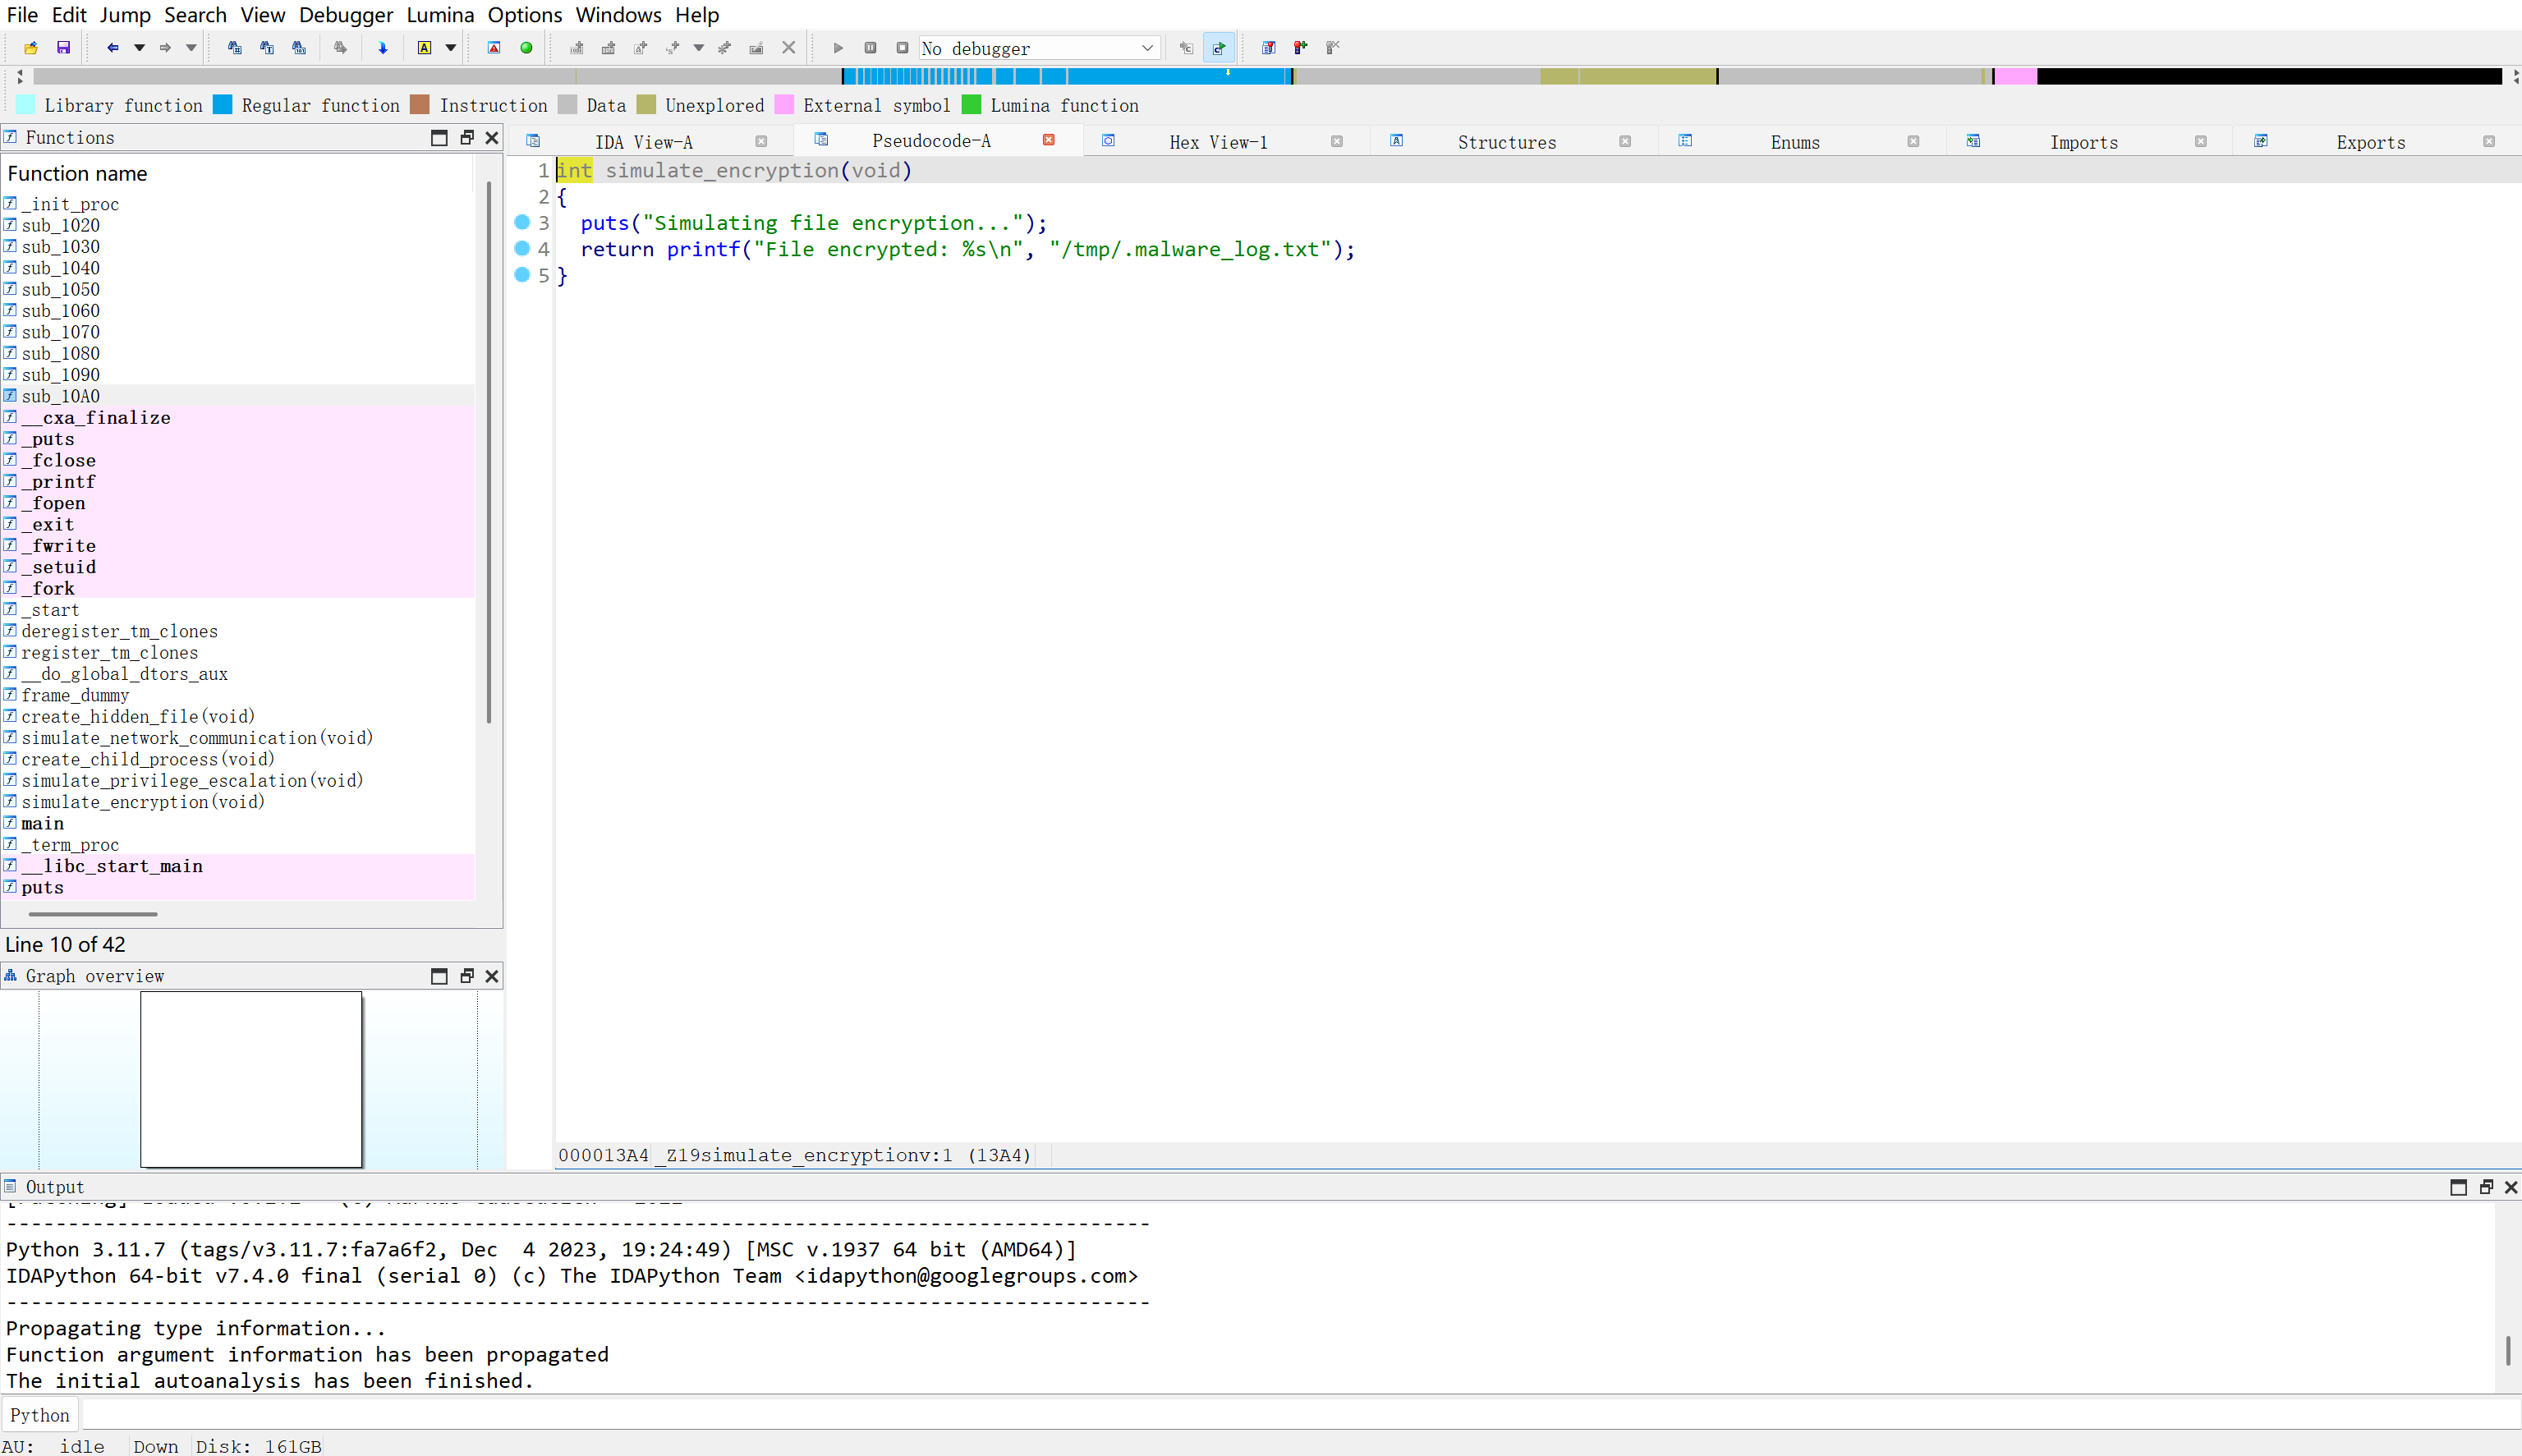Open file with the folder icon

(31, 48)
